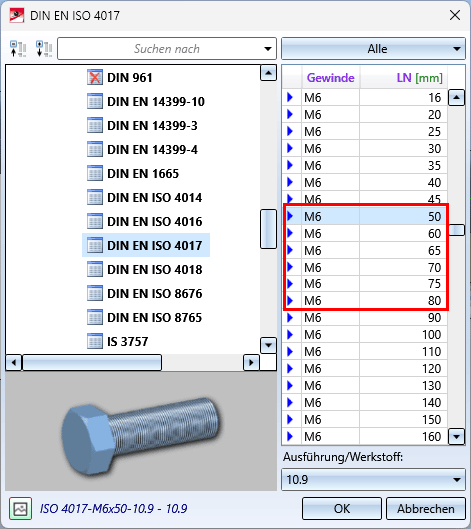Select the M6 length 30 row
471x529 pixels.
pos(365,148)
